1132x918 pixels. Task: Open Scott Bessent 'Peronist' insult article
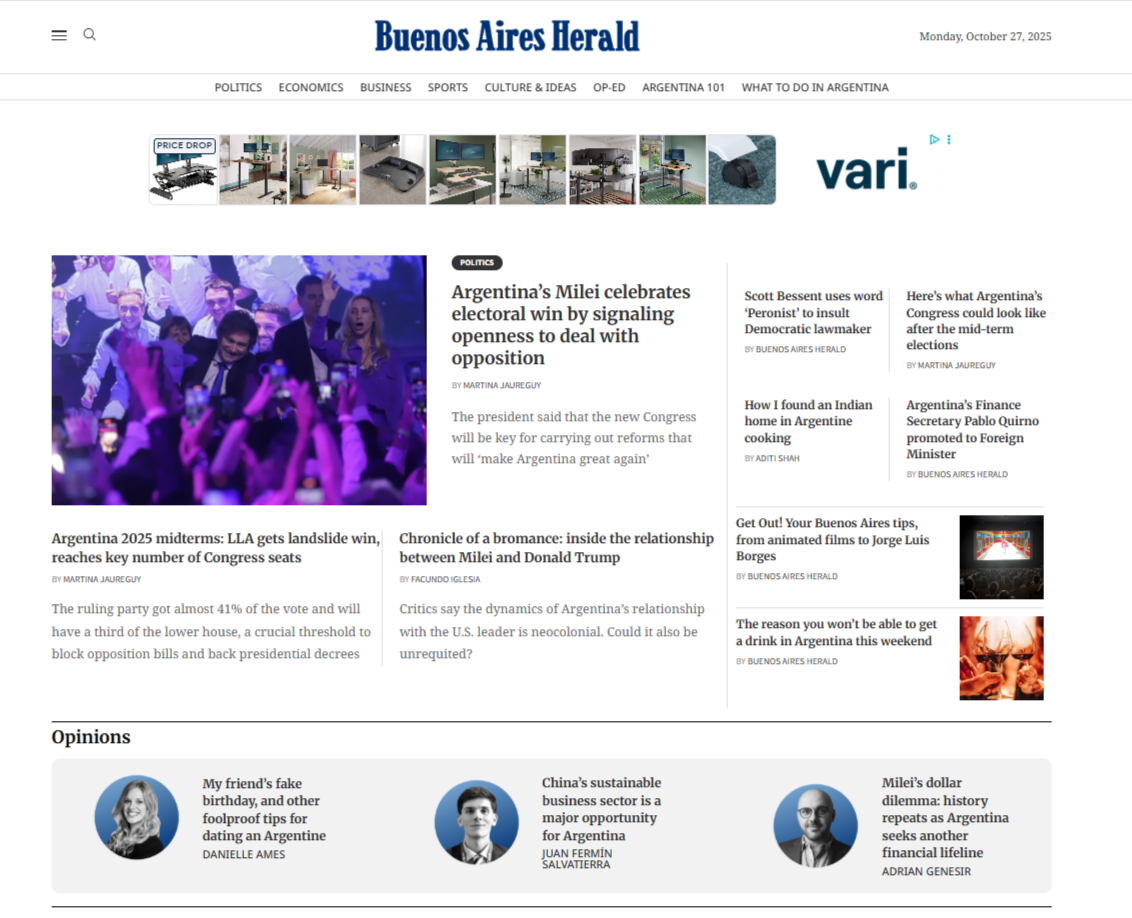click(x=814, y=312)
